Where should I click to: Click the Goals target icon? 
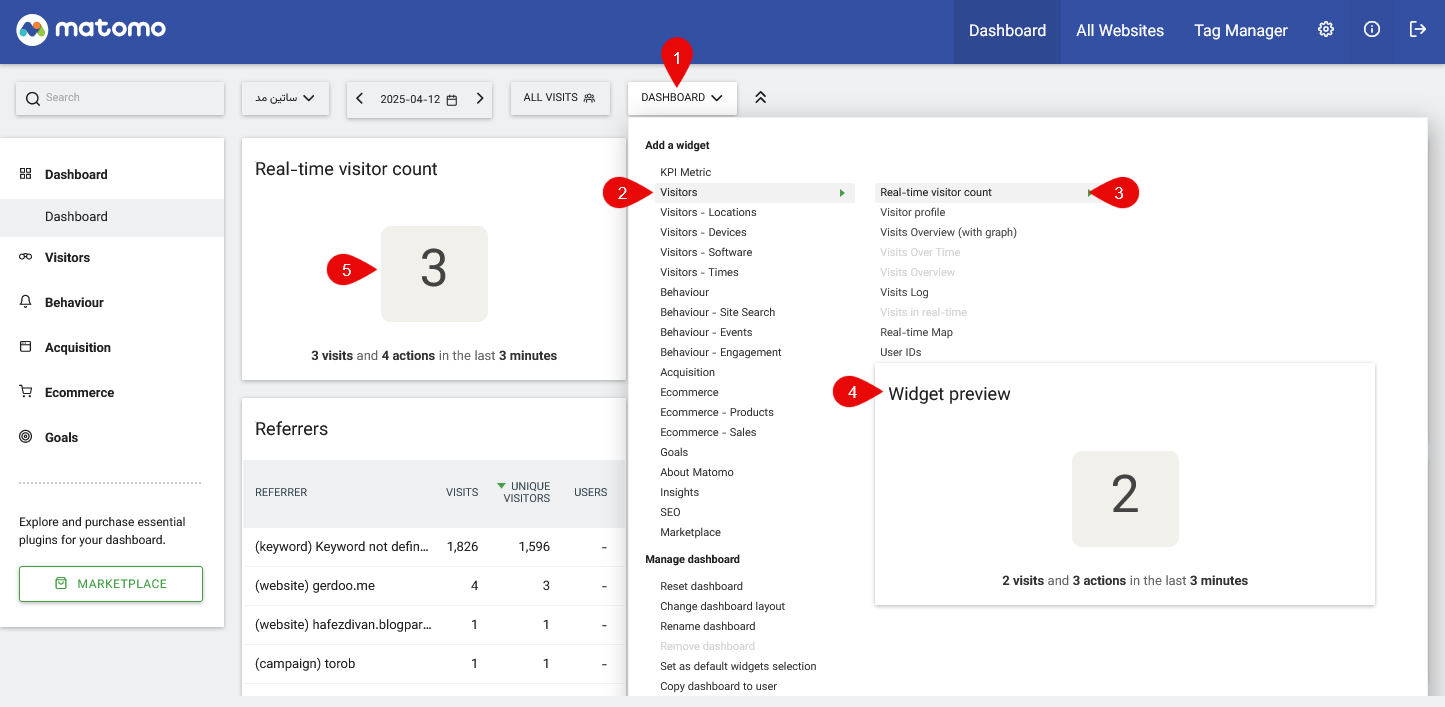tap(26, 437)
